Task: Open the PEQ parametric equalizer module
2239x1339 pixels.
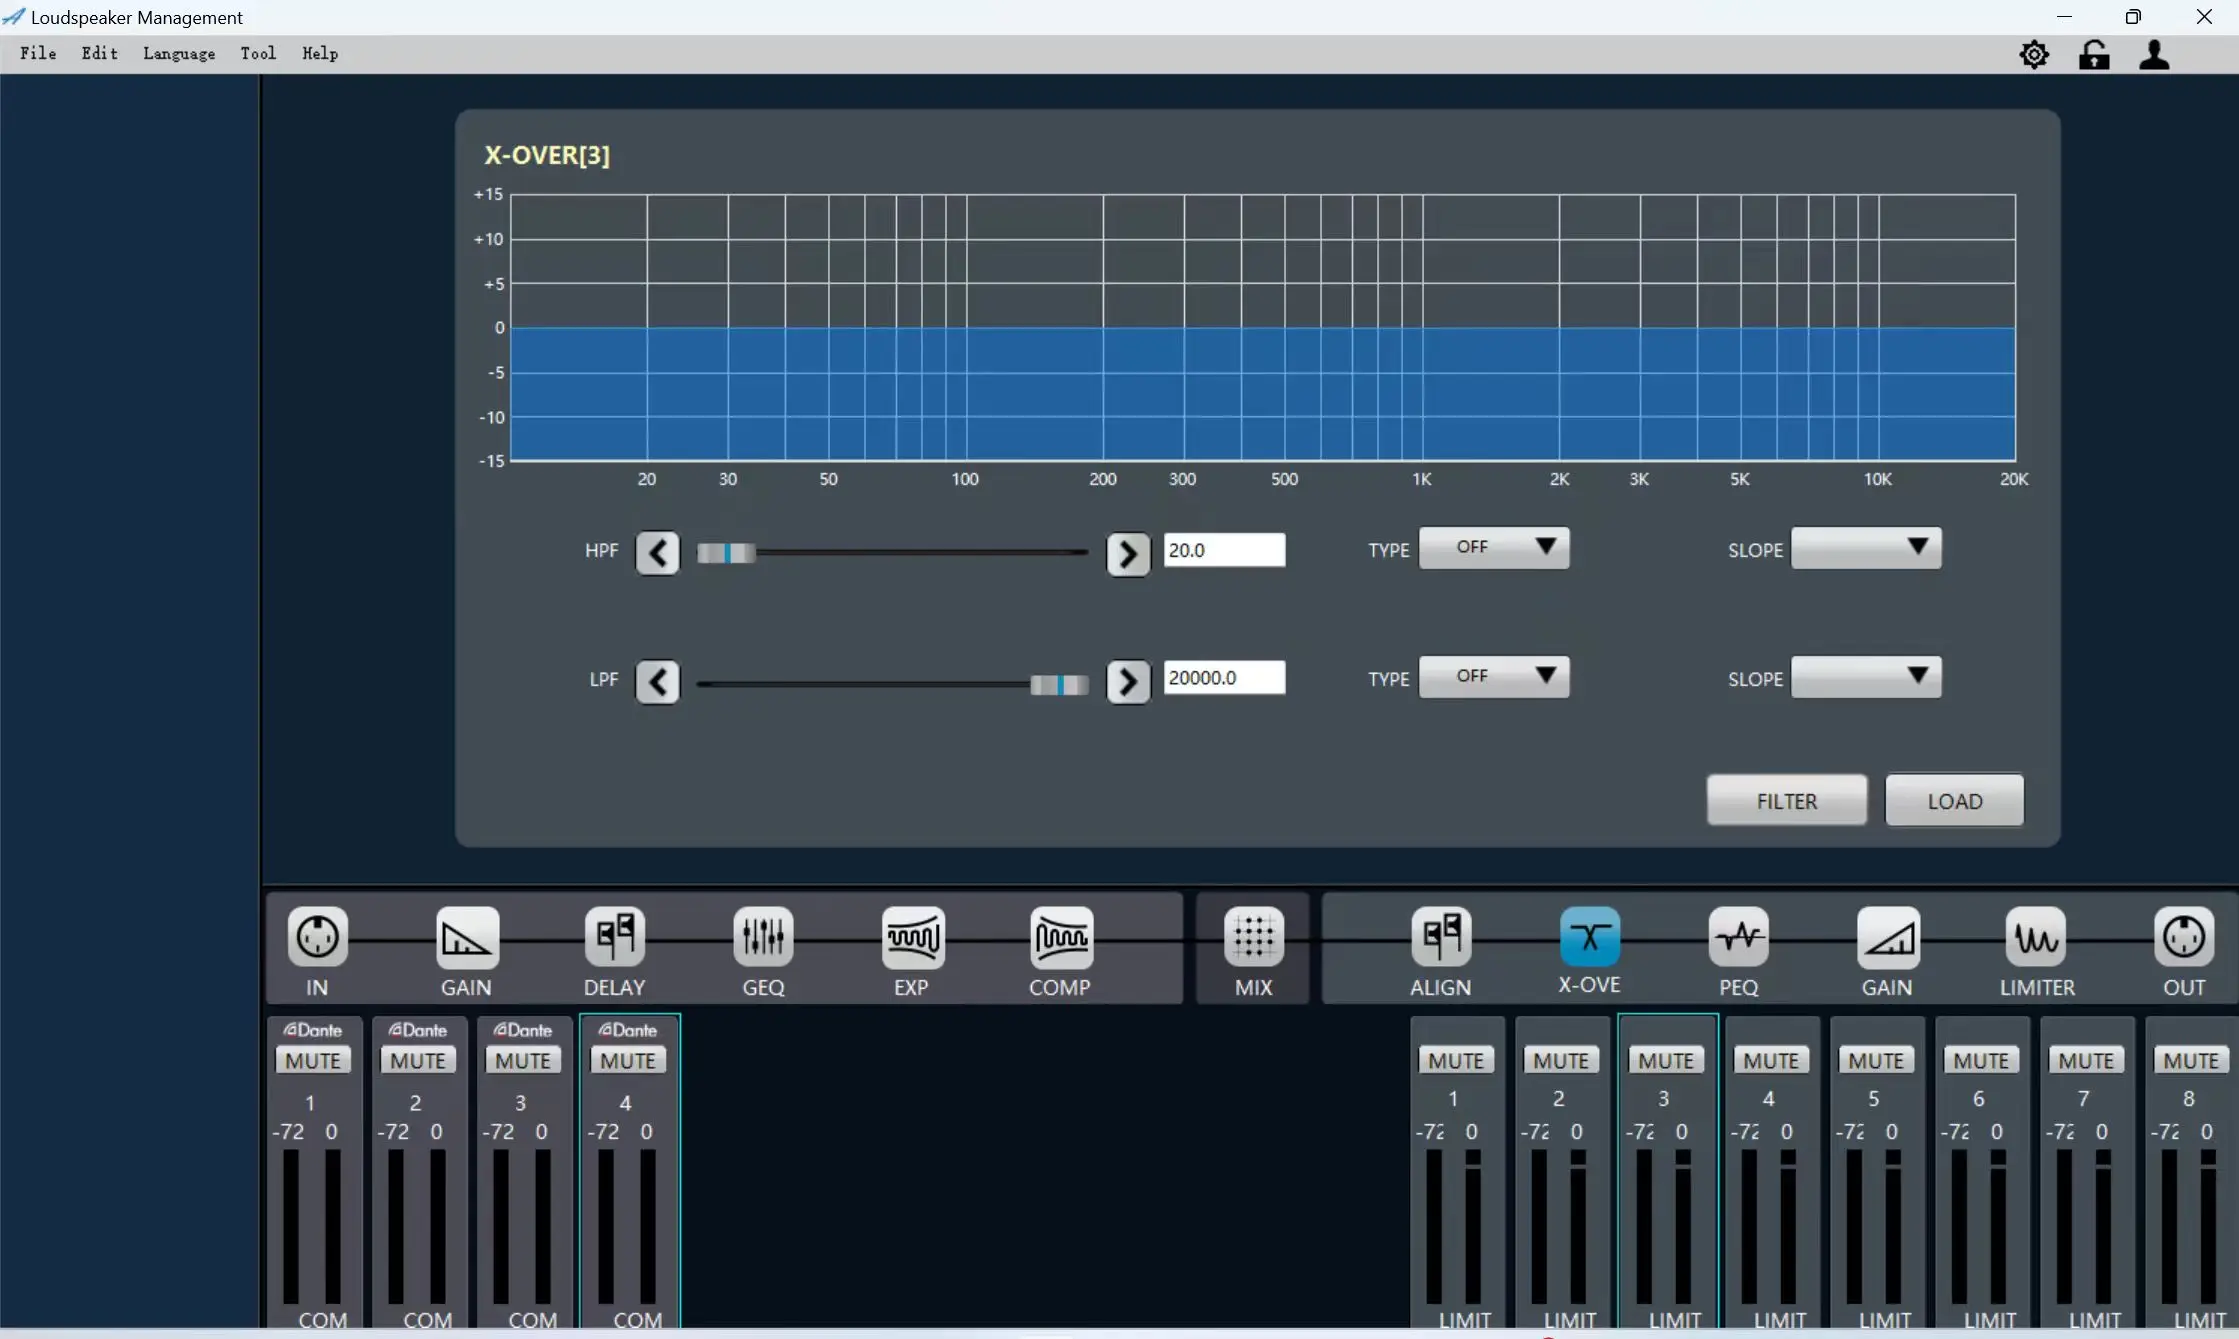Action: (x=1739, y=937)
